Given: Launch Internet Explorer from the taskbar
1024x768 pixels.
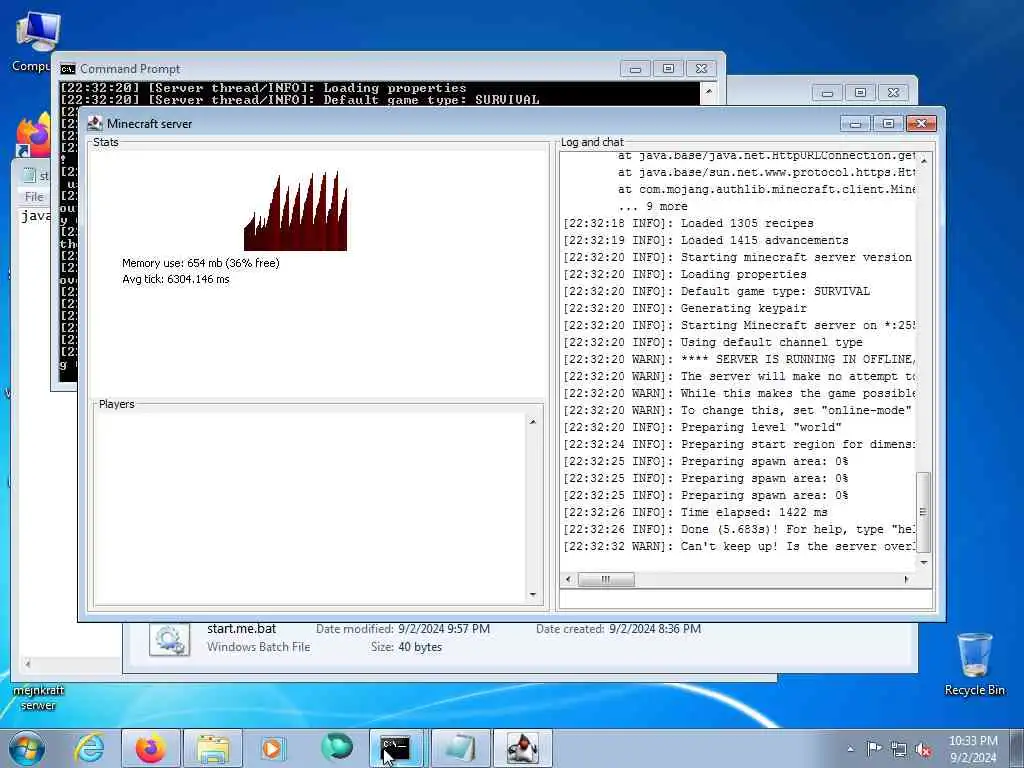Looking at the screenshot, I should 88,748.
